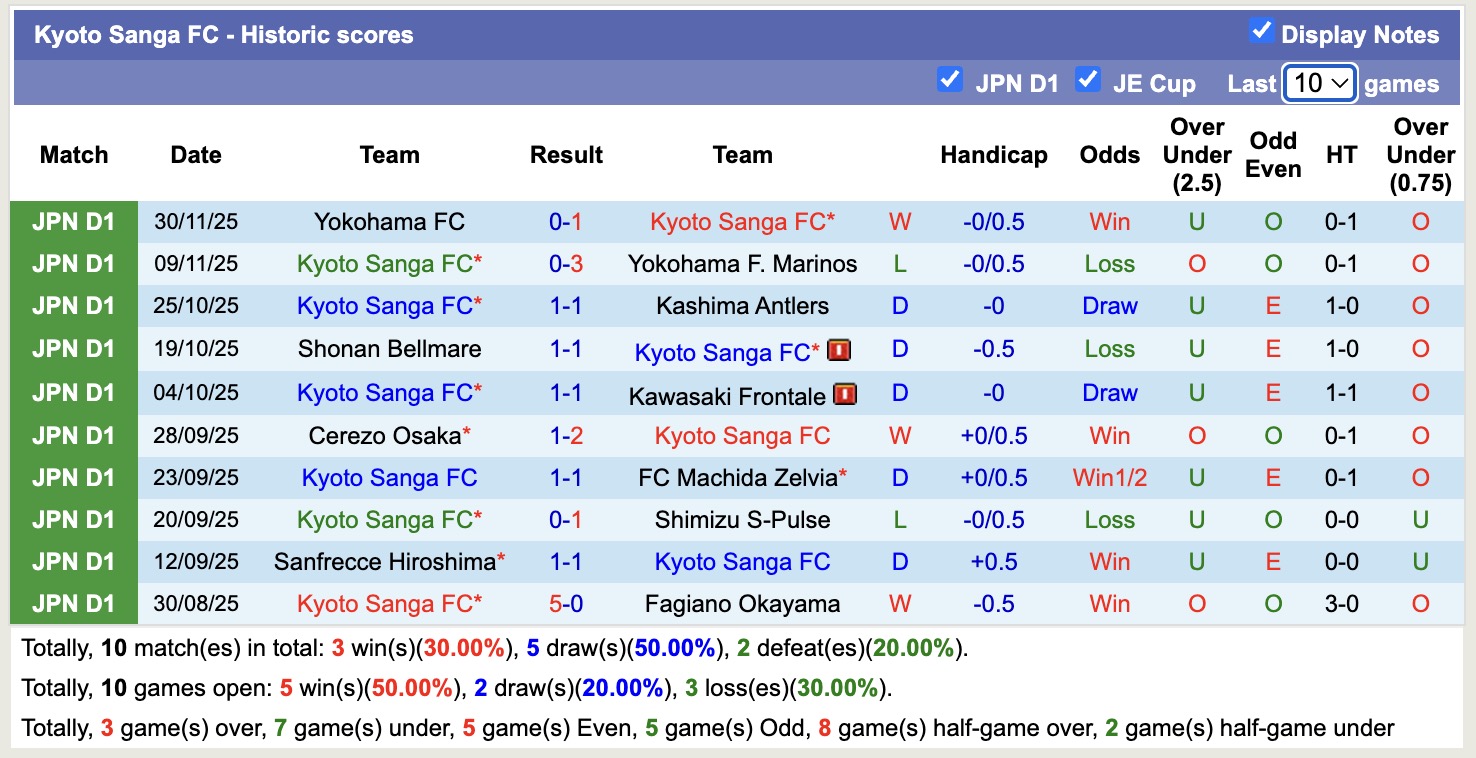
Task: Click the JPN D1 badge beside the Fagiano Okayama match
Action: coord(75,604)
